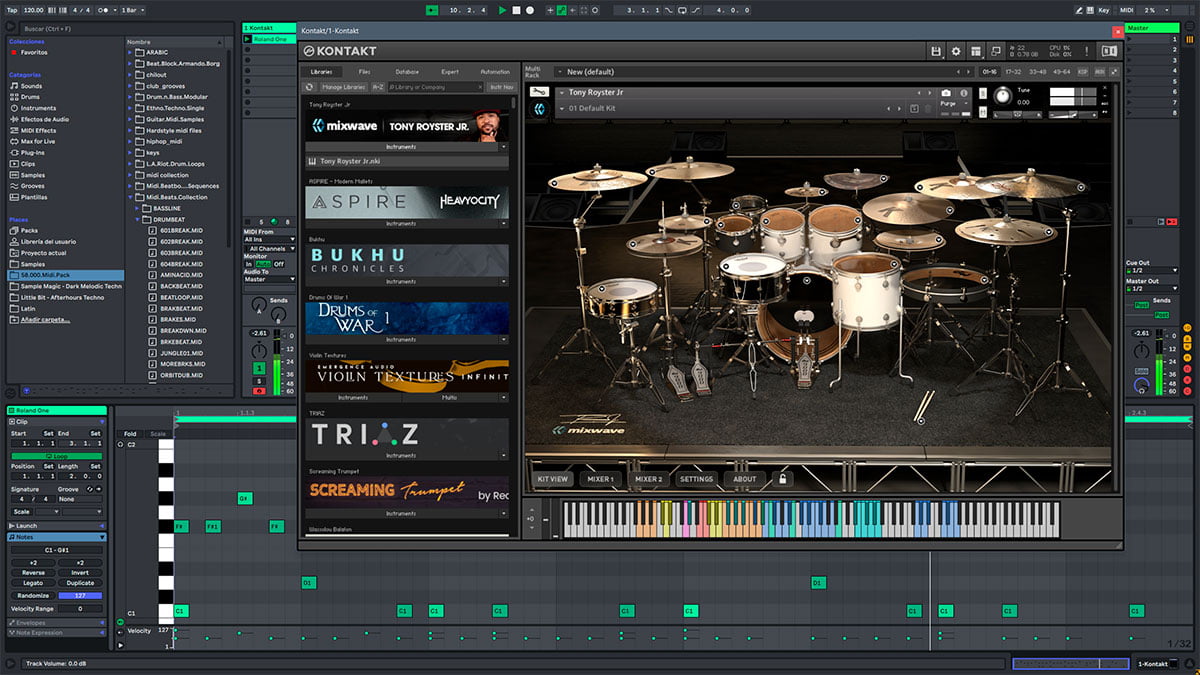Viewport: 1200px width, 675px height.
Task: Click the Randomize button
Action: [x=34, y=595]
